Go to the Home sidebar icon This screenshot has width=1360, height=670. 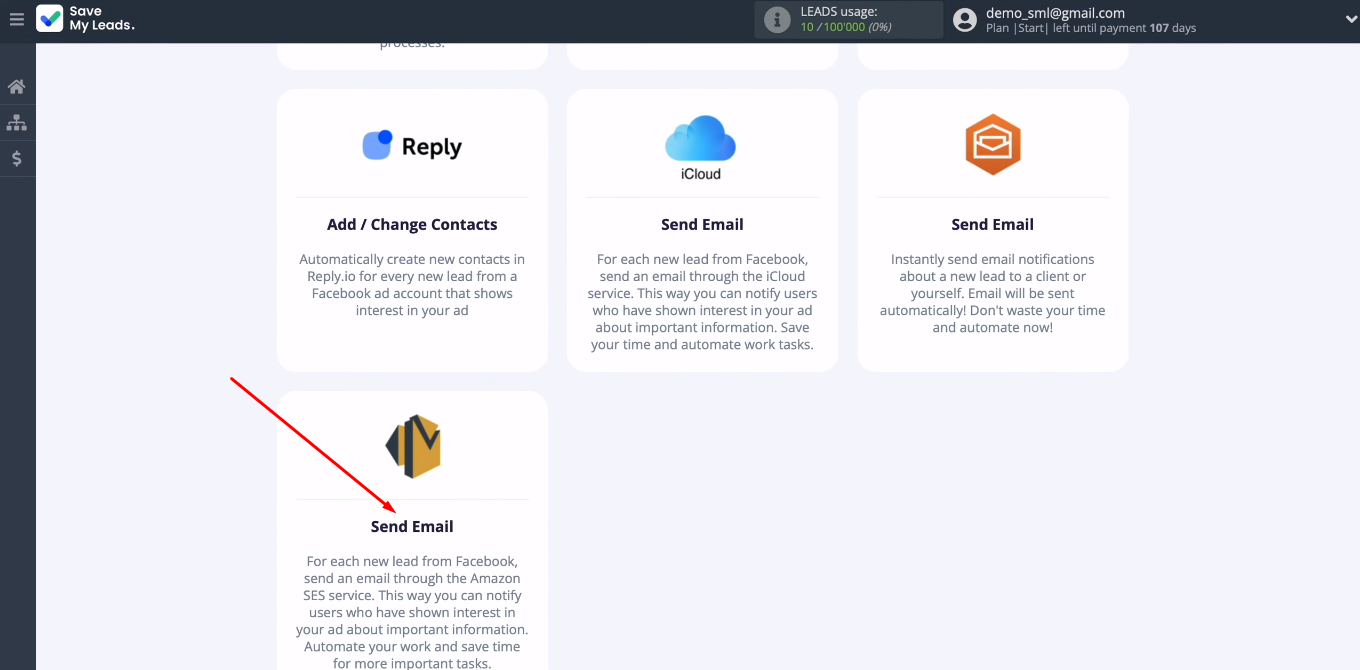(x=17, y=87)
